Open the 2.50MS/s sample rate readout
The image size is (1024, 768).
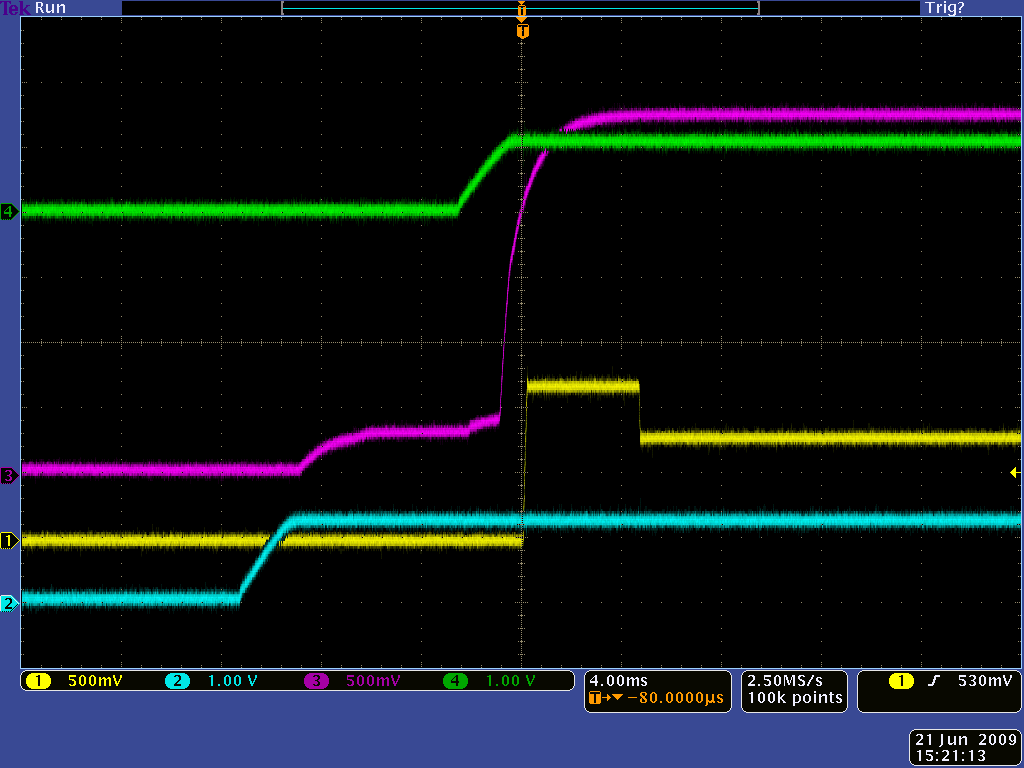click(793, 681)
